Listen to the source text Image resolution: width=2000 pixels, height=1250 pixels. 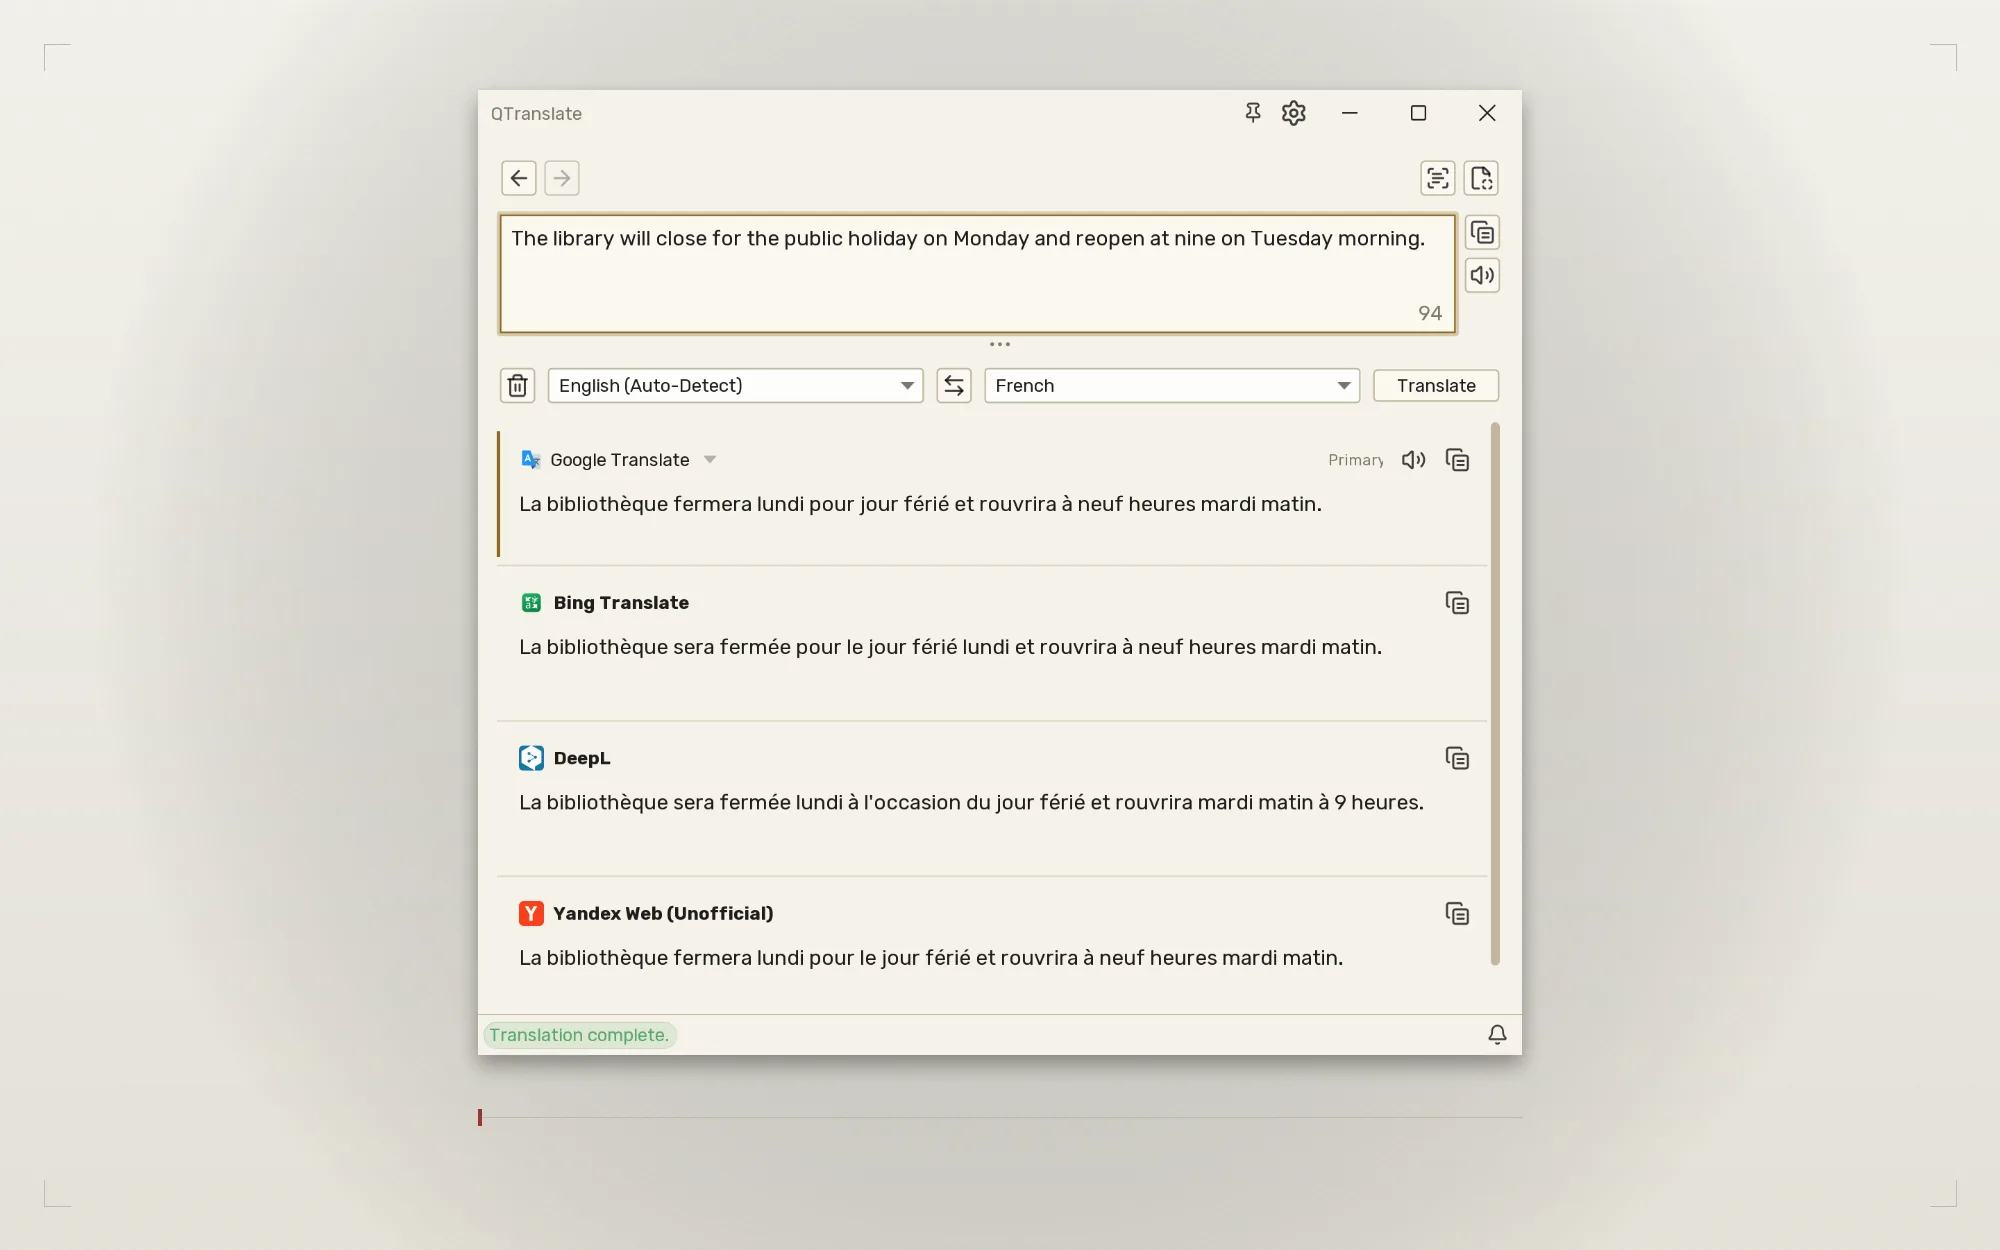click(1482, 275)
